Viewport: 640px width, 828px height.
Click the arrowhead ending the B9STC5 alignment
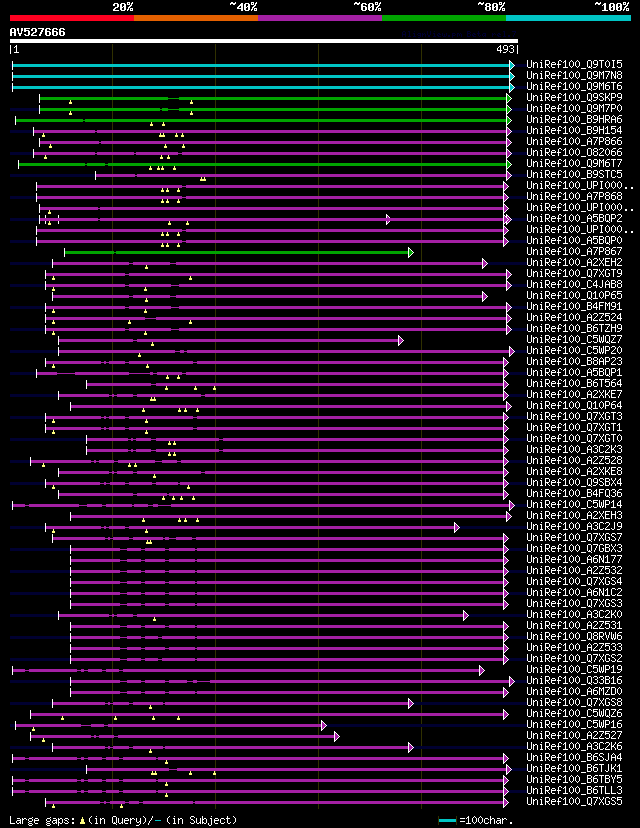pyautogui.click(x=509, y=175)
